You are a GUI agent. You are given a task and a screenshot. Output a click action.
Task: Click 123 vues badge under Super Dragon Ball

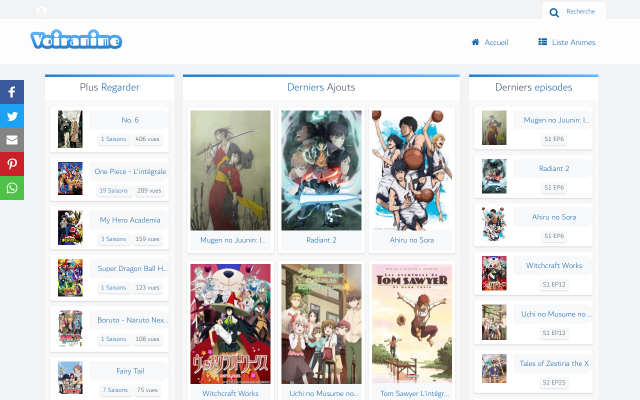147,288
